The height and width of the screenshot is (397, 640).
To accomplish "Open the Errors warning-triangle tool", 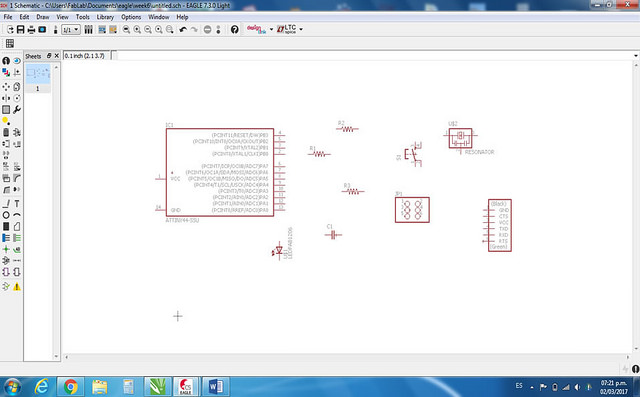I will [x=17, y=286].
